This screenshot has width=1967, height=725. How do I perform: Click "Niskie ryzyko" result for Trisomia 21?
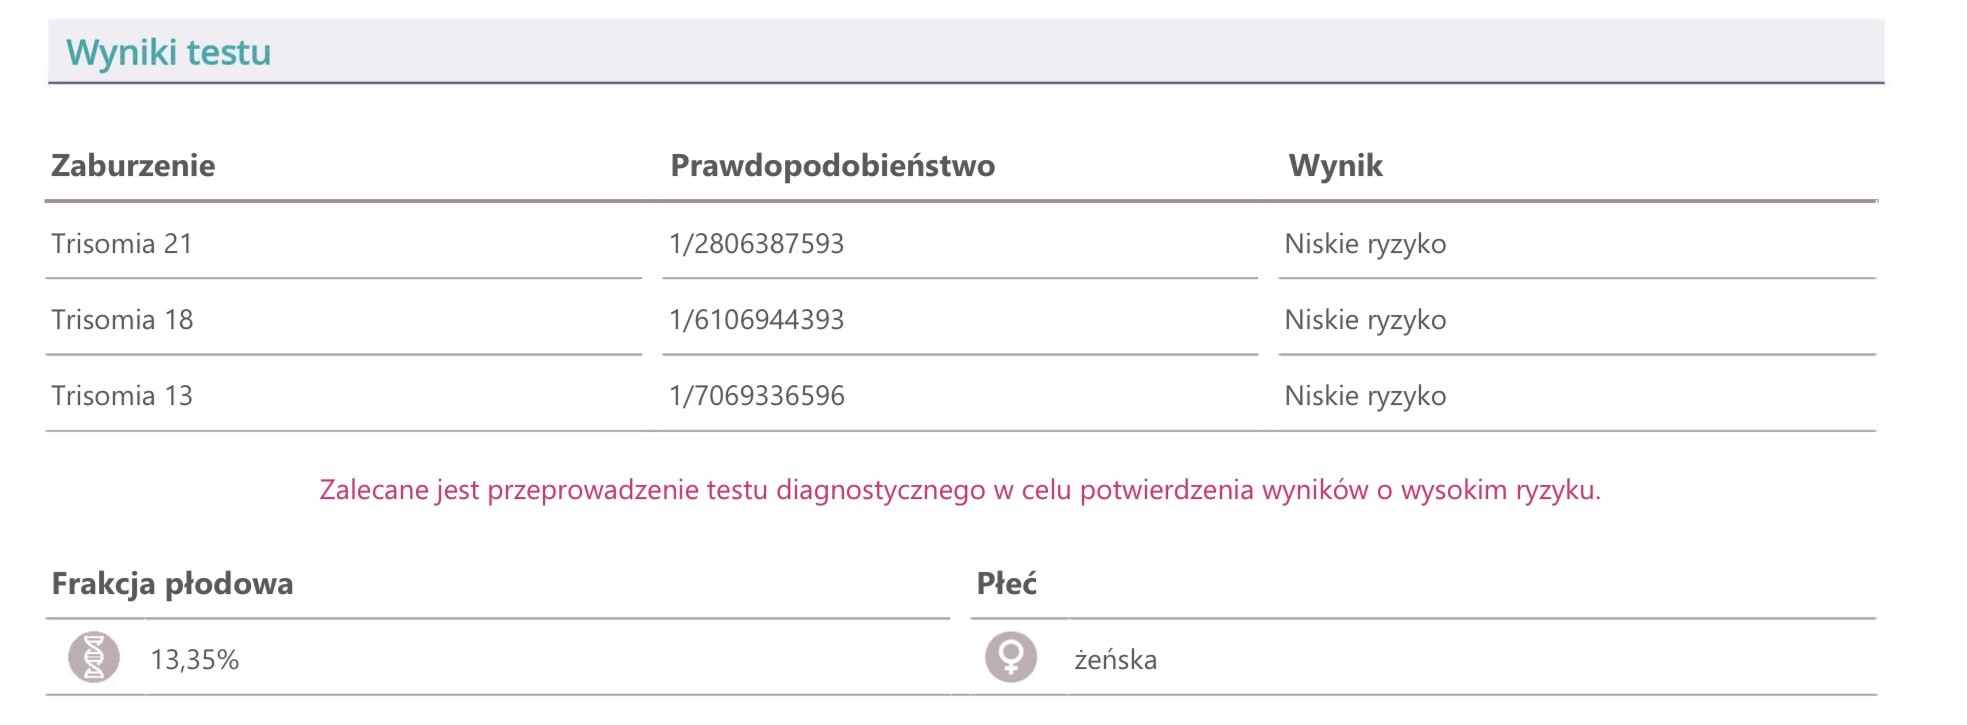1365,244
